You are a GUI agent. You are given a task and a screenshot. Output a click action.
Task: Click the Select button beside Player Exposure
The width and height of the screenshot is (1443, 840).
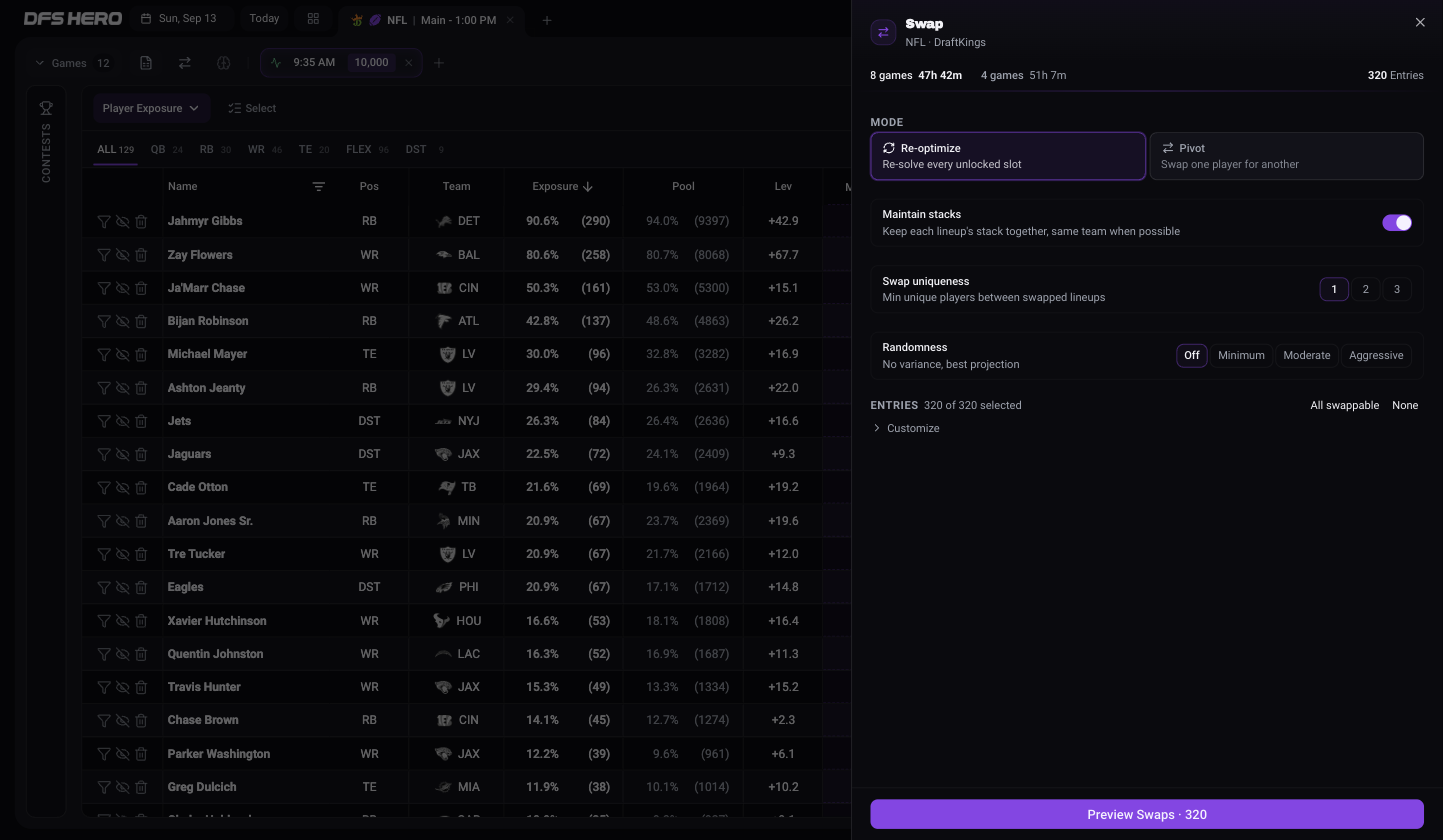click(x=252, y=108)
